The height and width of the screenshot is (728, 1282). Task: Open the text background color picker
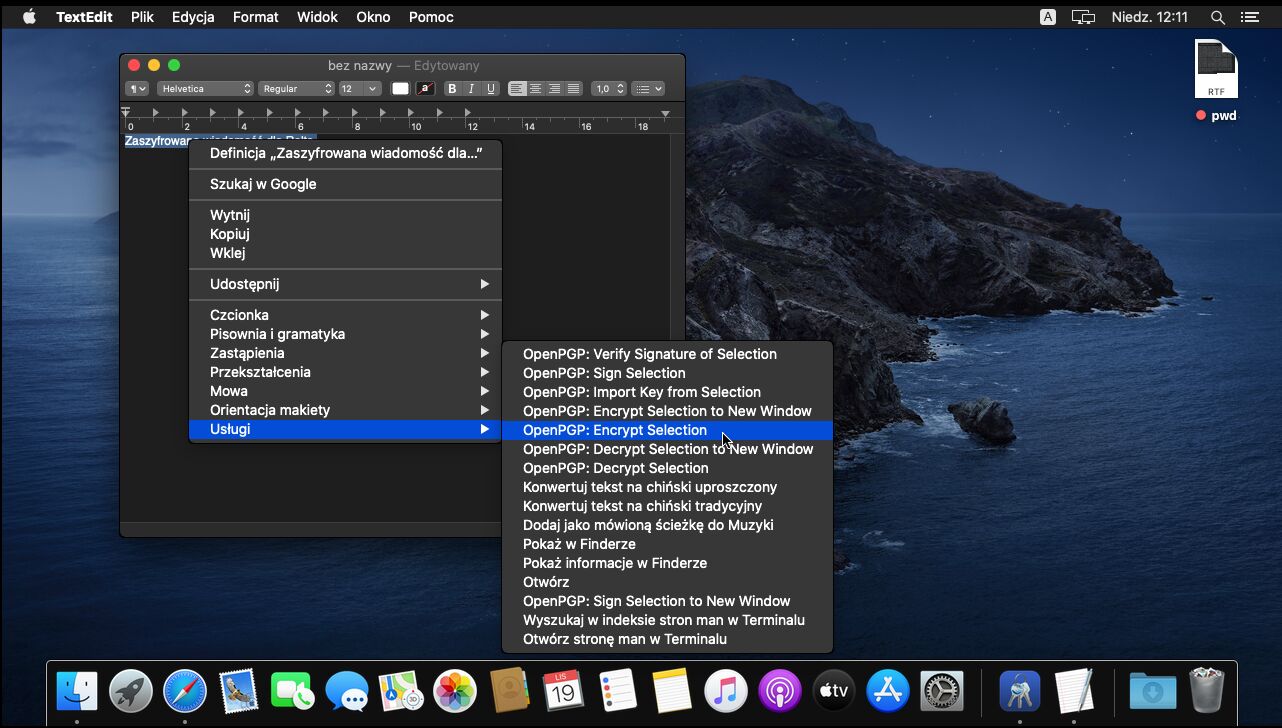(x=425, y=89)
